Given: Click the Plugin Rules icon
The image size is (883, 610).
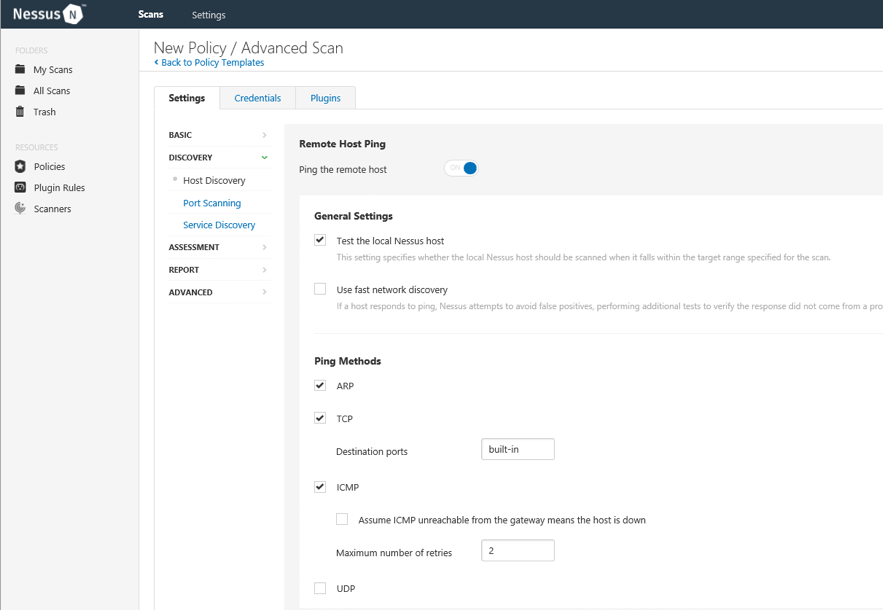Looking at the screenshot, I should click(x=20, y=187).
